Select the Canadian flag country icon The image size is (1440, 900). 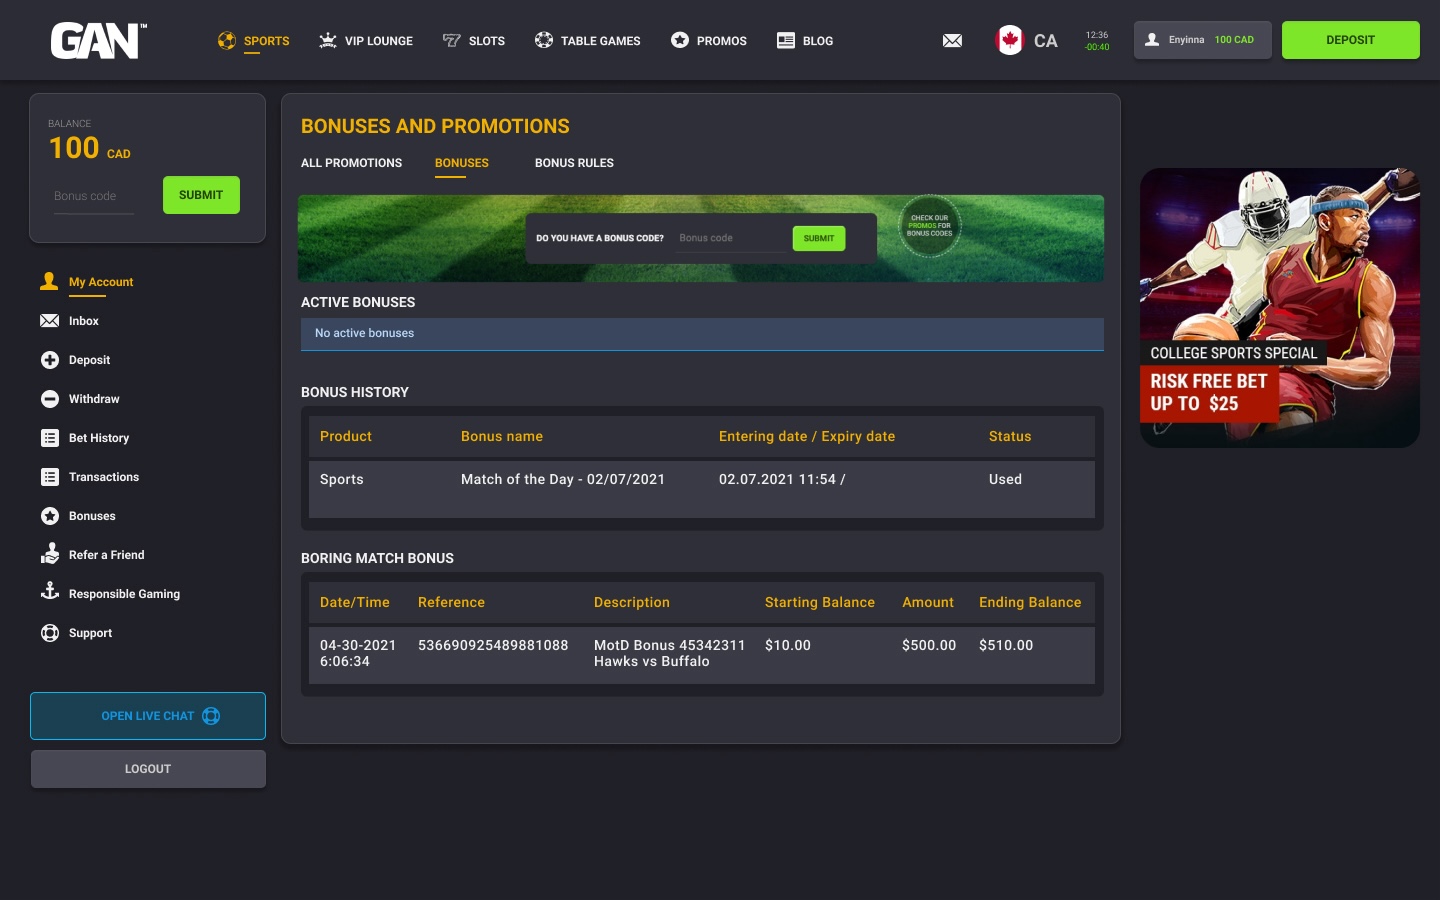click(1010, 41)
